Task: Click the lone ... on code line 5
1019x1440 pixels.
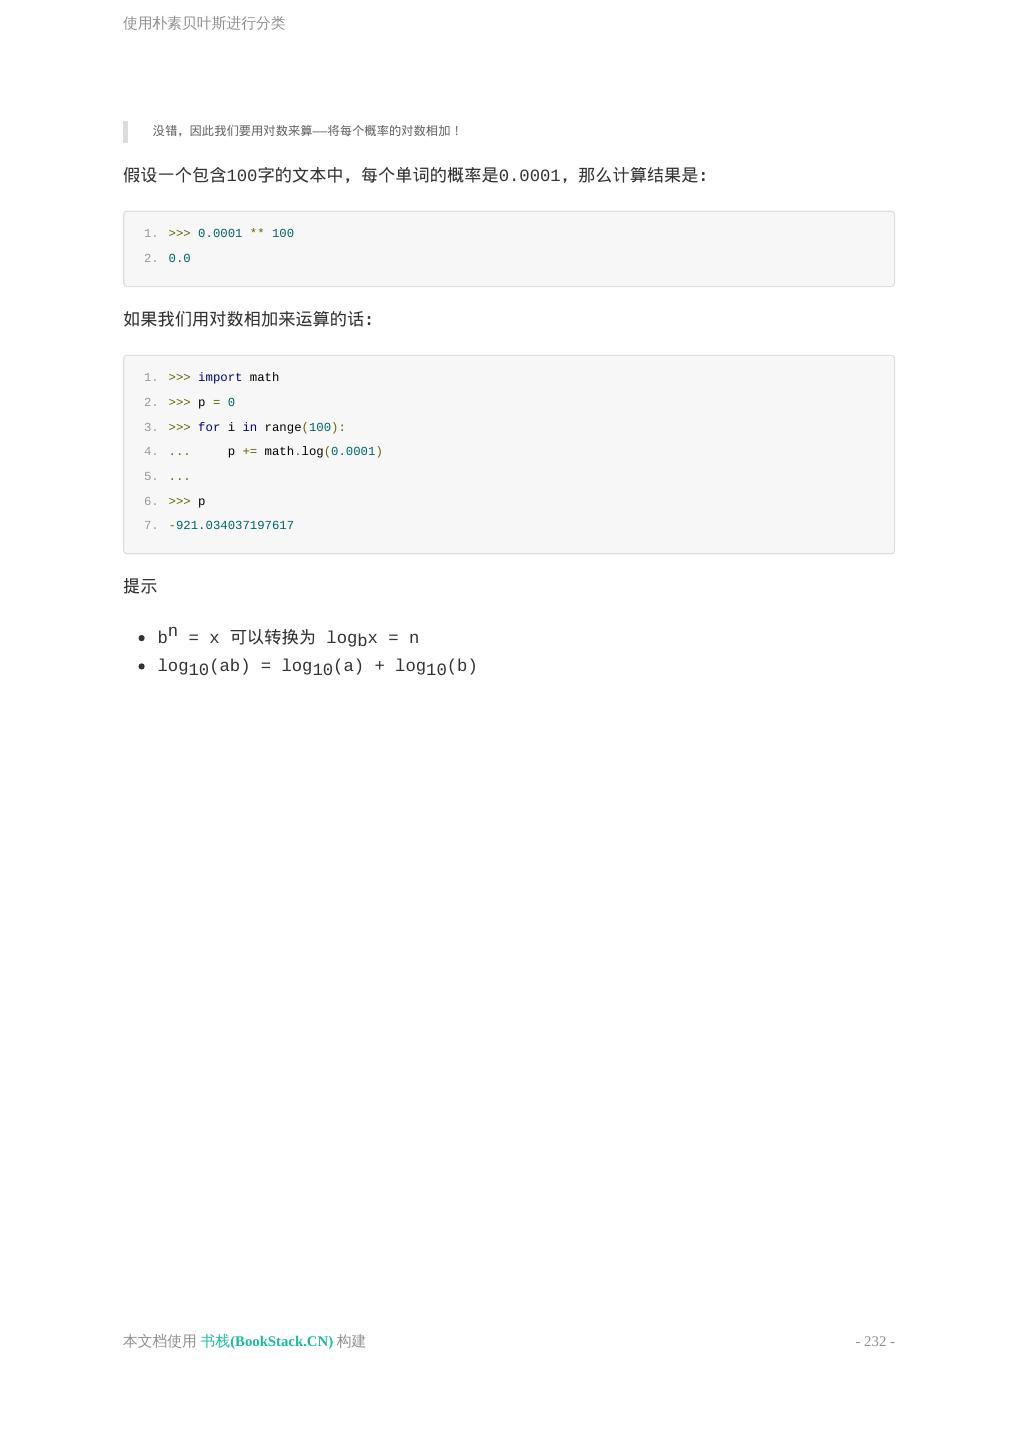Action: (x=180, y=477)
